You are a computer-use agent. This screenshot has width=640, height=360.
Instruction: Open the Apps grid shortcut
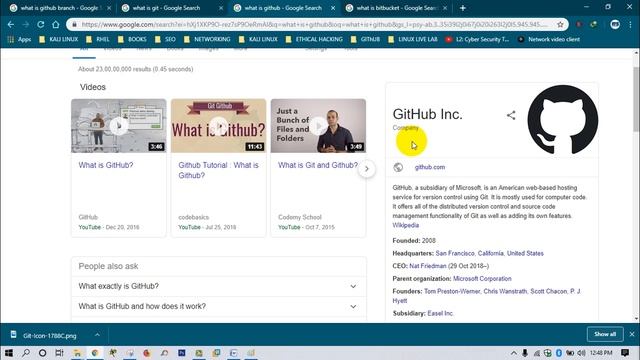19,39
